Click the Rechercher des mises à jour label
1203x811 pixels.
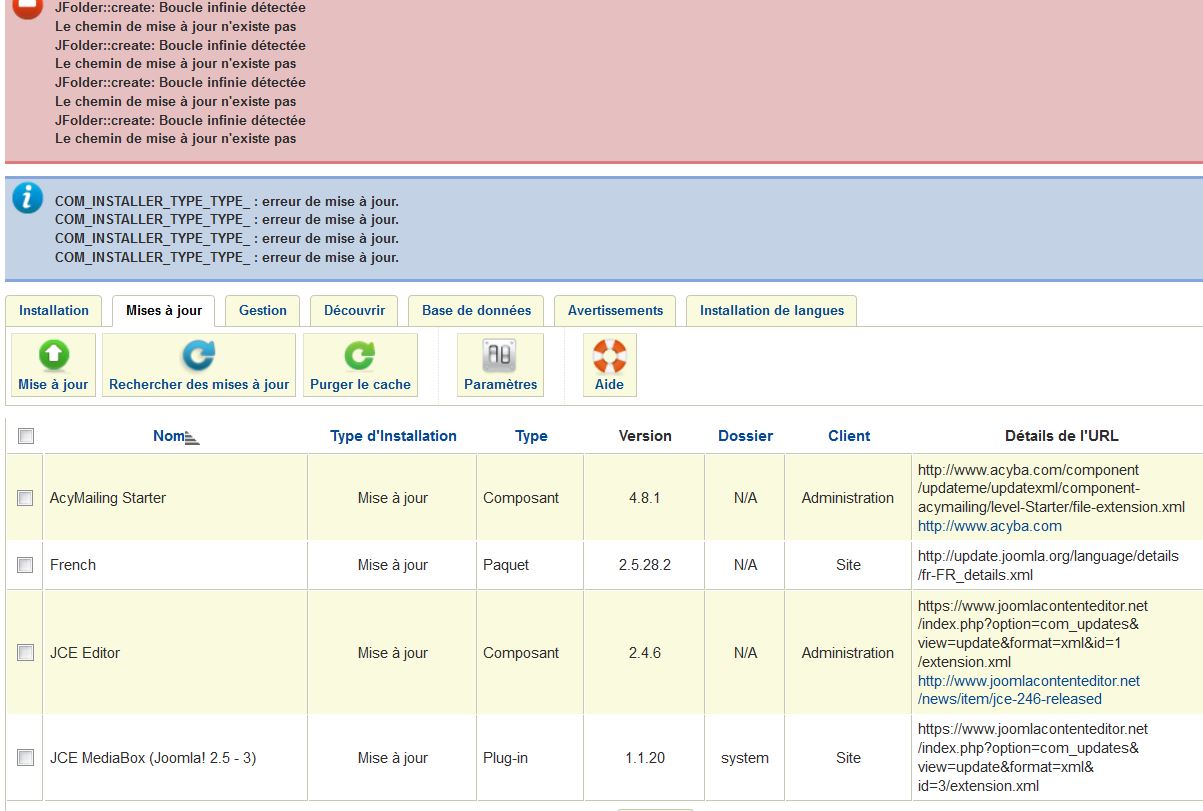coord(199,384)
